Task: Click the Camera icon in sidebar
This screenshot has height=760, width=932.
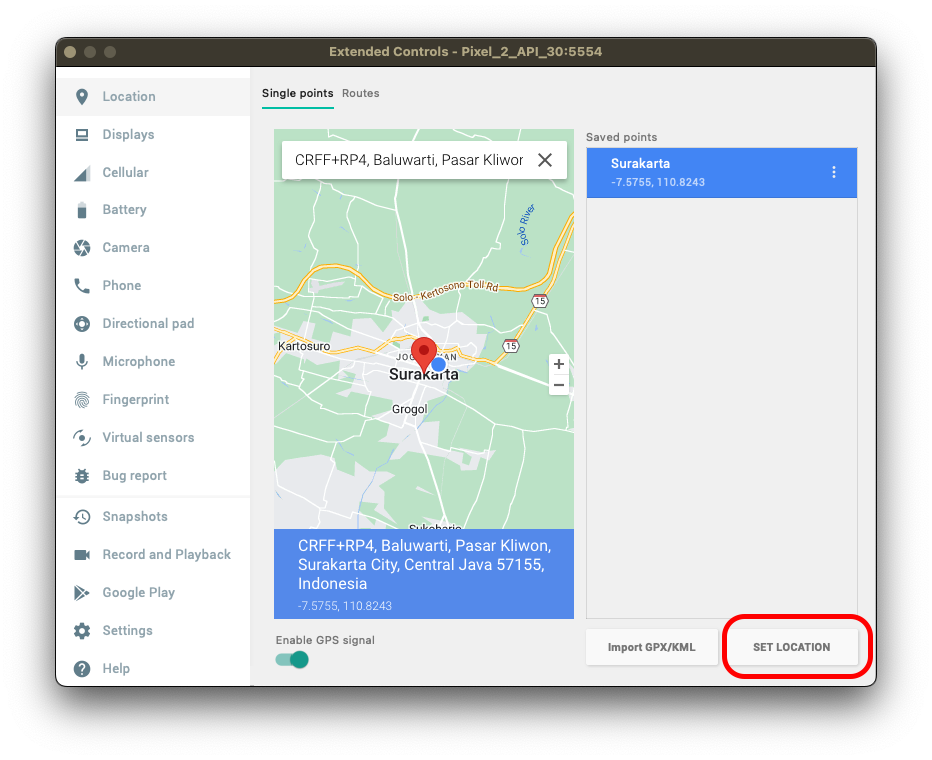Action: [82, 248]
